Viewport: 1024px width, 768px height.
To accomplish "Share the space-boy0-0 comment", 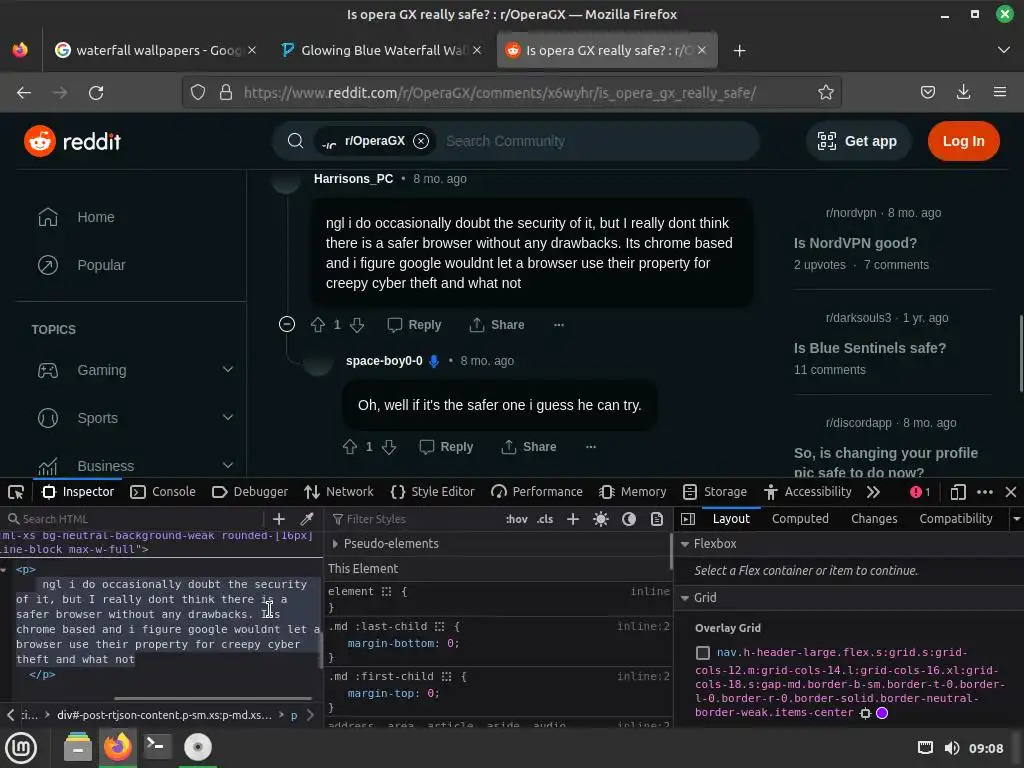I will 528,447.
